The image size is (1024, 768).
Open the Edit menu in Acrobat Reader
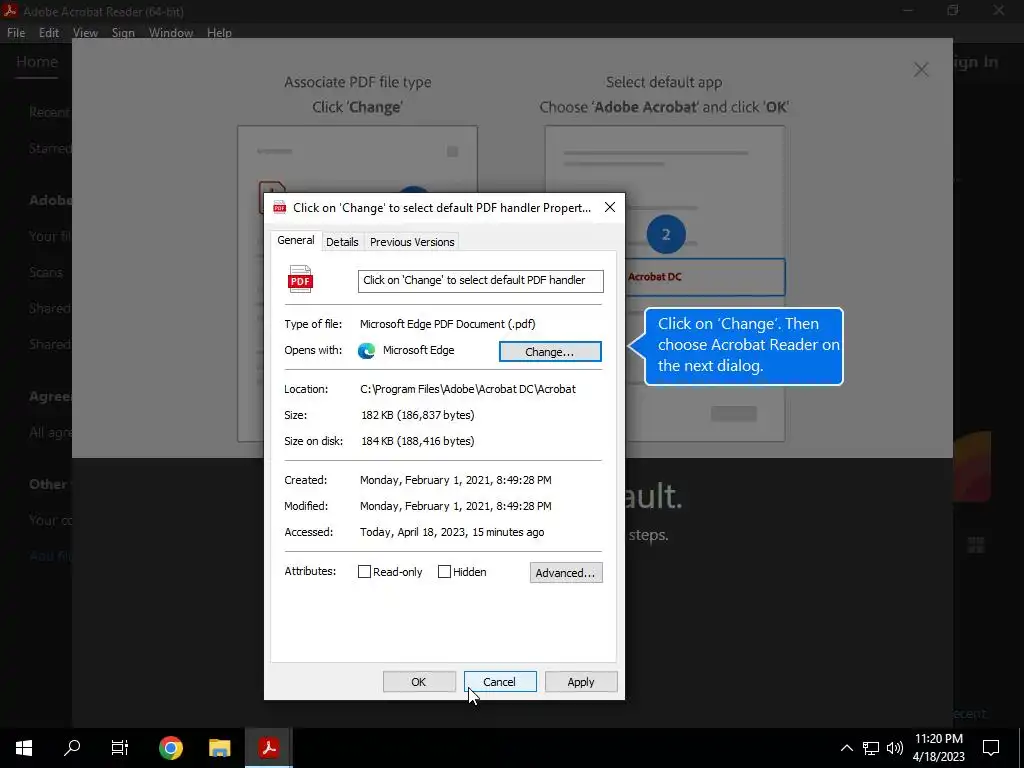pyautogui.click(x=49, y=33)
